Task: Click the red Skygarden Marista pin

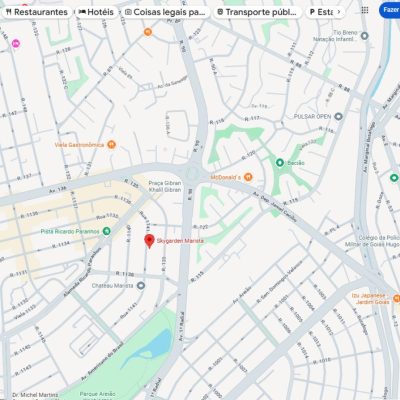Action: pos(149,241)
